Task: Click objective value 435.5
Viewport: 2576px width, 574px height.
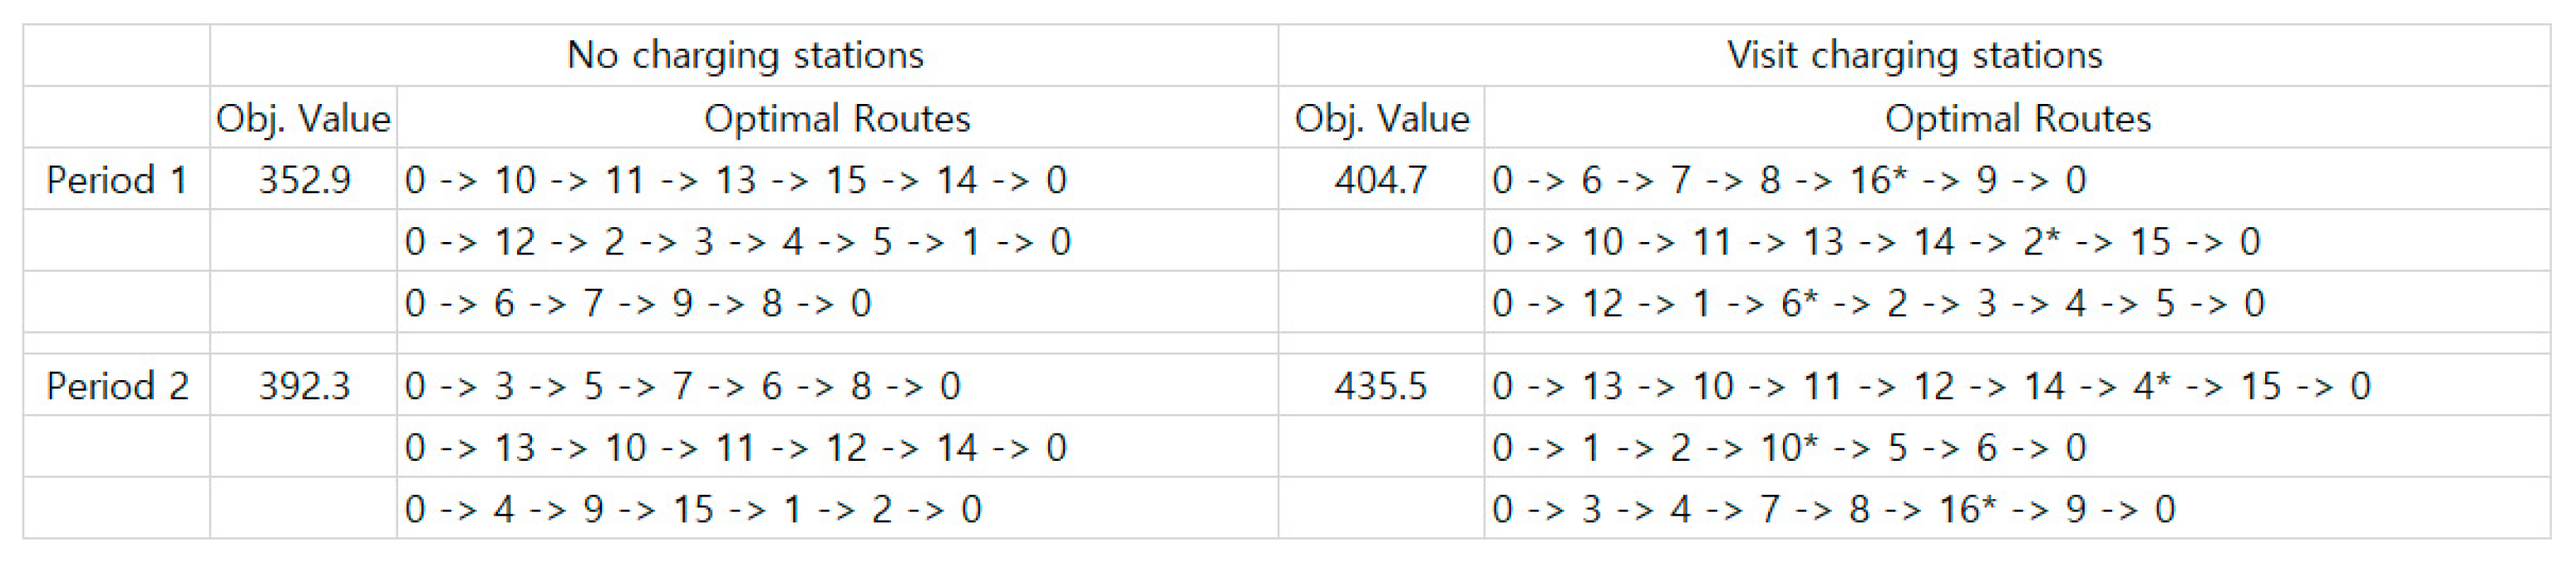Action: (1380, 386)
